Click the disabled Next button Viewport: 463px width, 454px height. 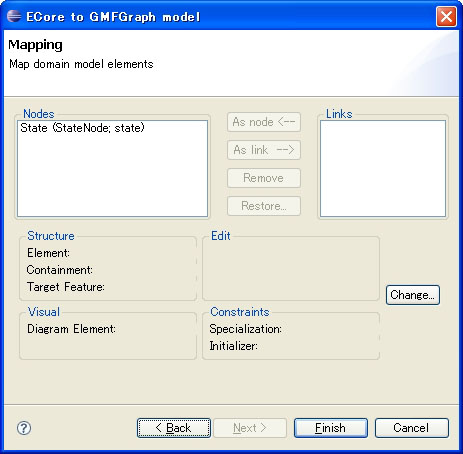[250, 428]
